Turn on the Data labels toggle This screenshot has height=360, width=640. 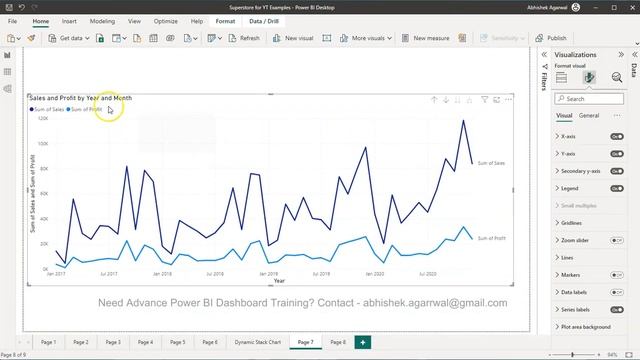tap(617, 292)
